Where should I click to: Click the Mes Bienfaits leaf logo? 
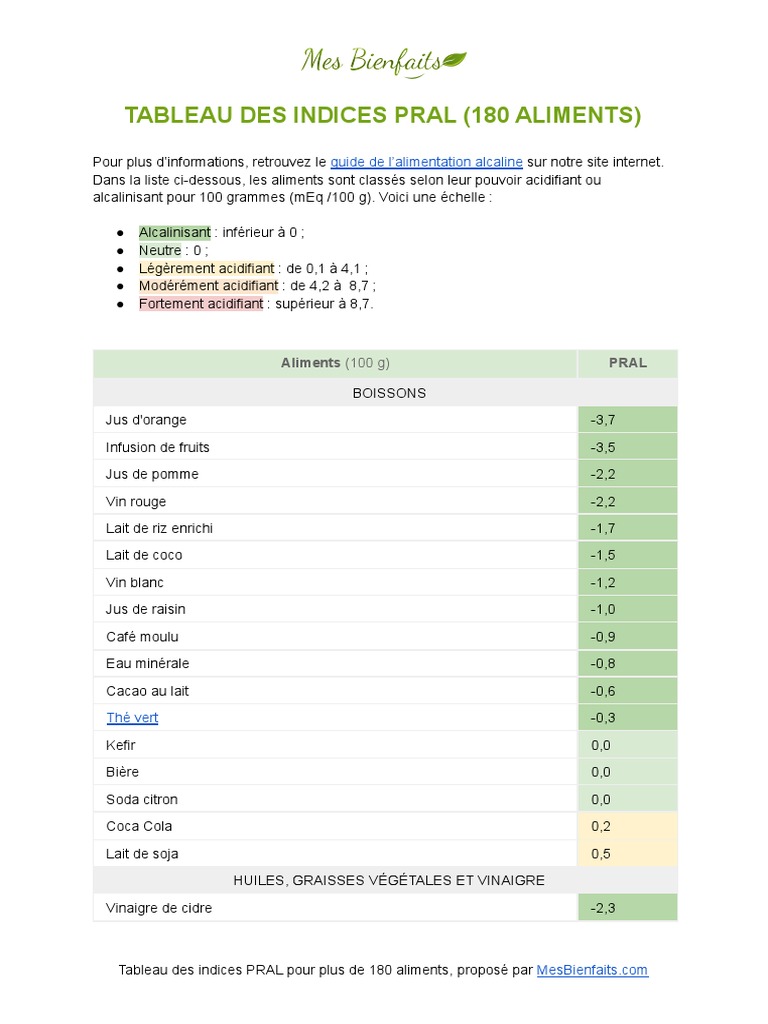click(384, 62)
